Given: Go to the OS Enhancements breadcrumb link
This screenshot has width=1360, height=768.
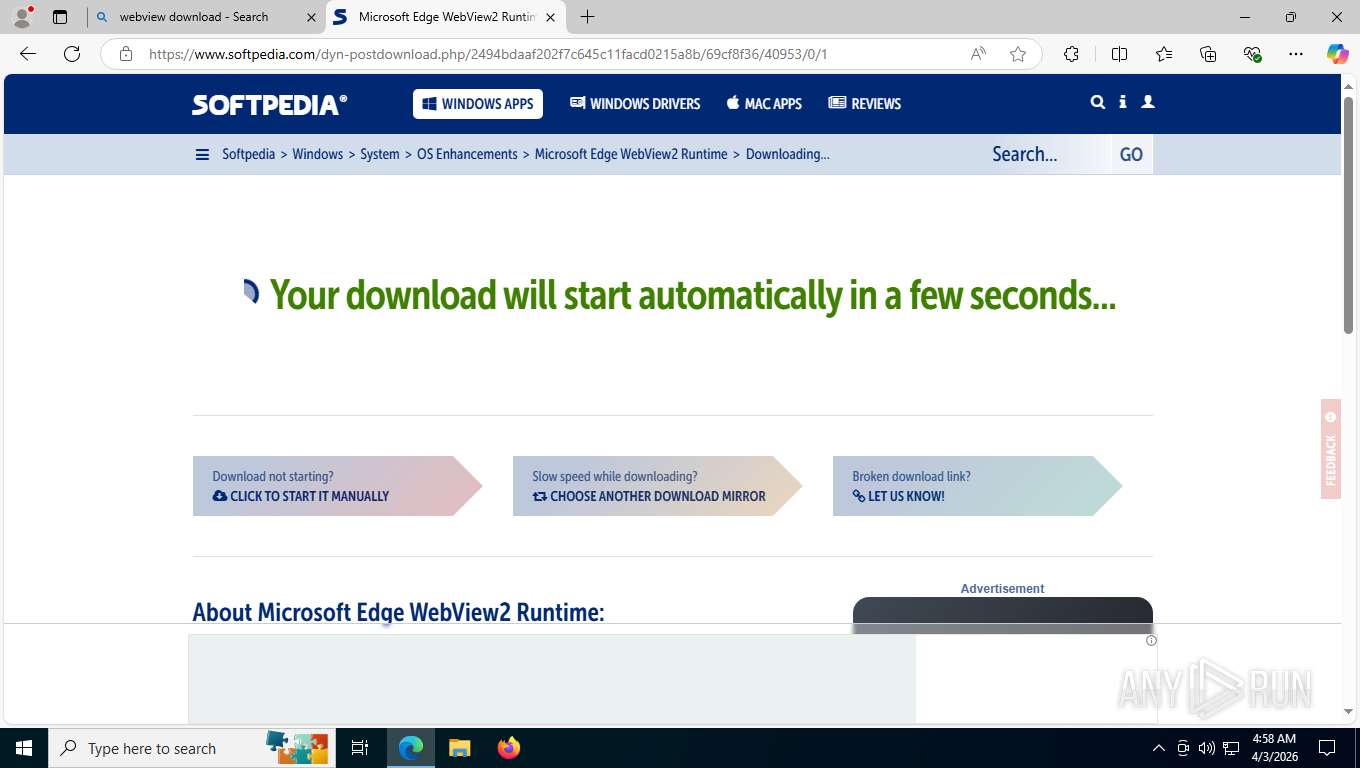Looking at the screenshot, I should tap(467, 154).
